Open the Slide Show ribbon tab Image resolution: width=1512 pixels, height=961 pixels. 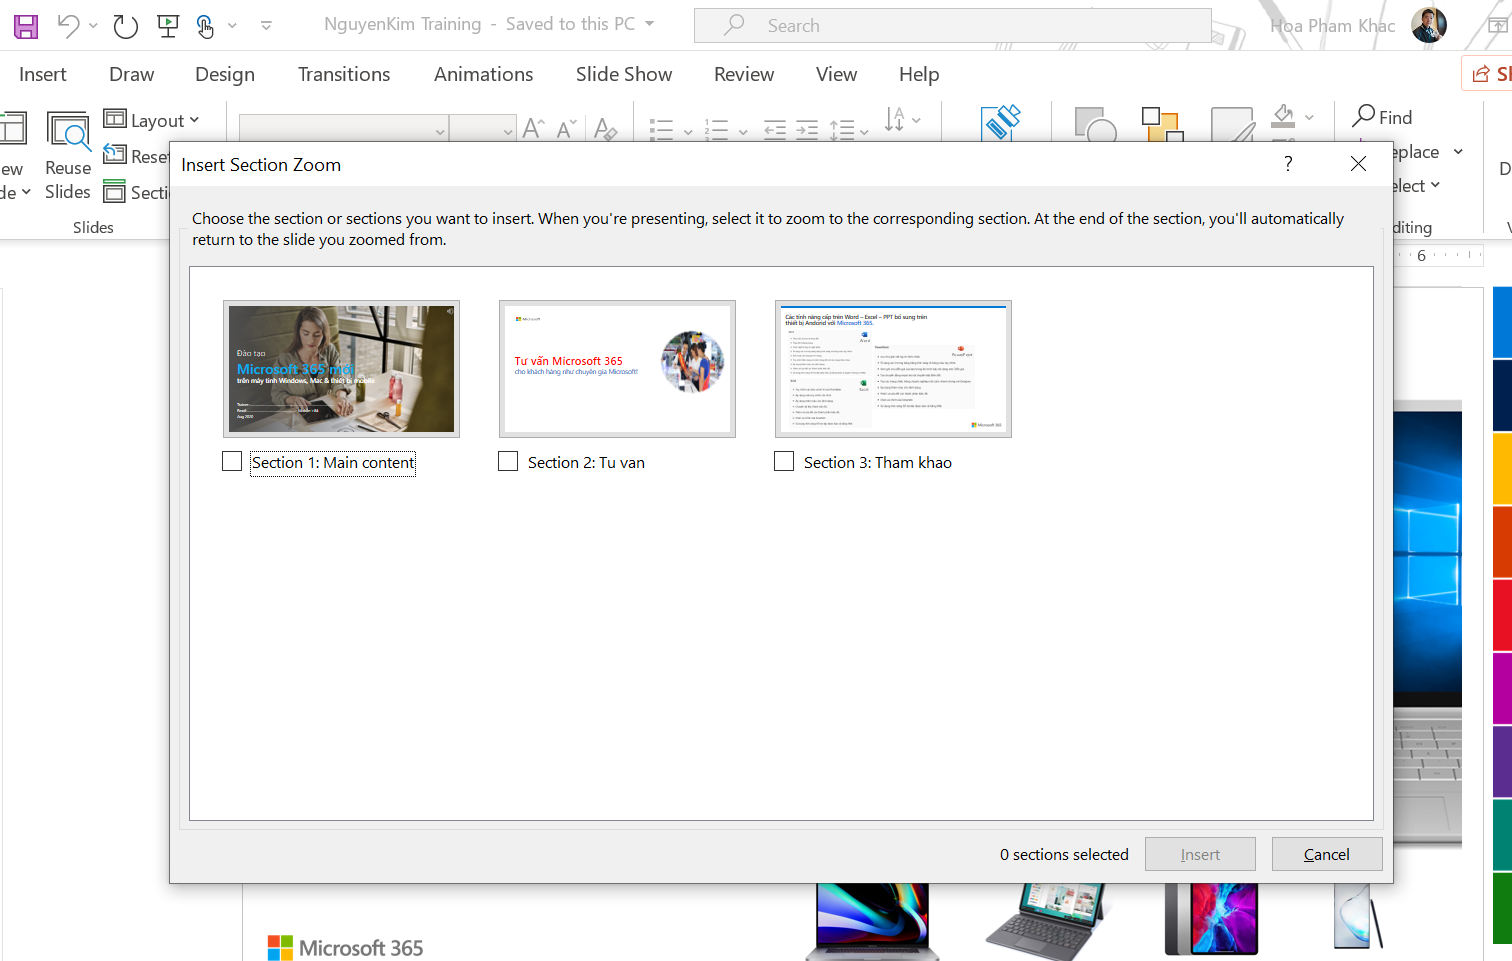click(x=623, y=73)
